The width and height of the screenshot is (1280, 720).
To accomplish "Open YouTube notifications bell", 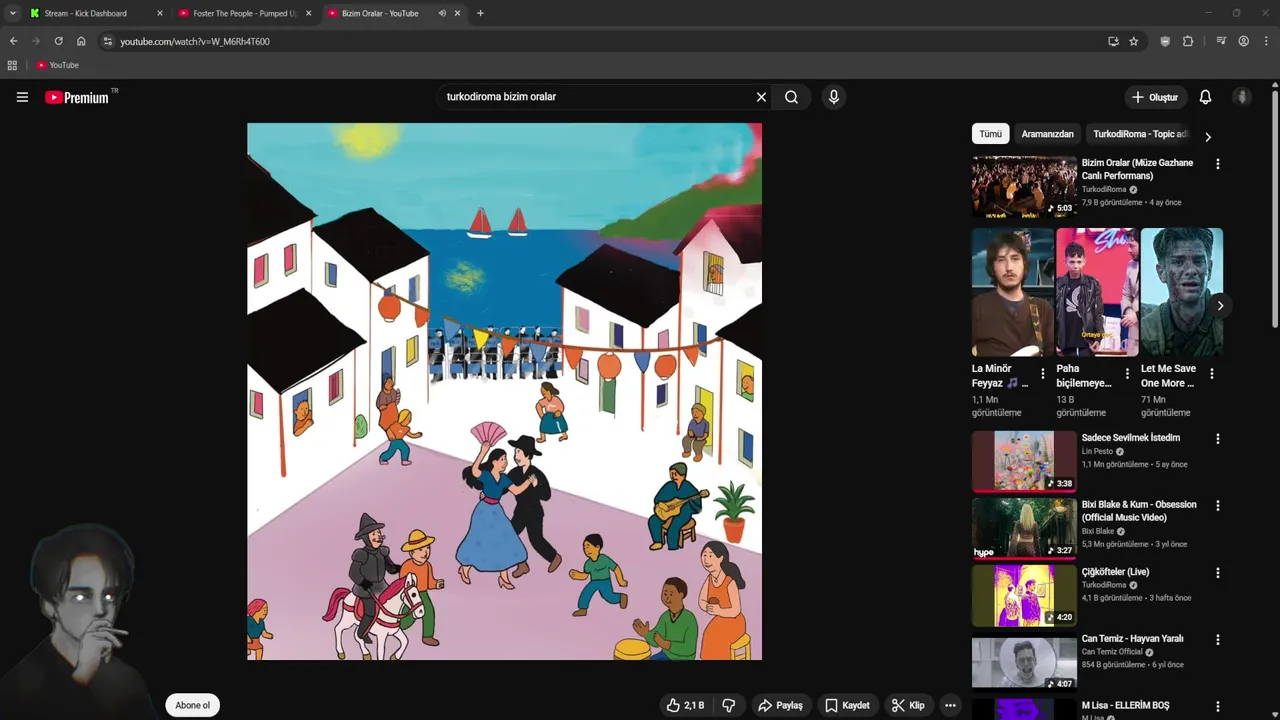I will pyautogui.click(x=1205, y=97).
